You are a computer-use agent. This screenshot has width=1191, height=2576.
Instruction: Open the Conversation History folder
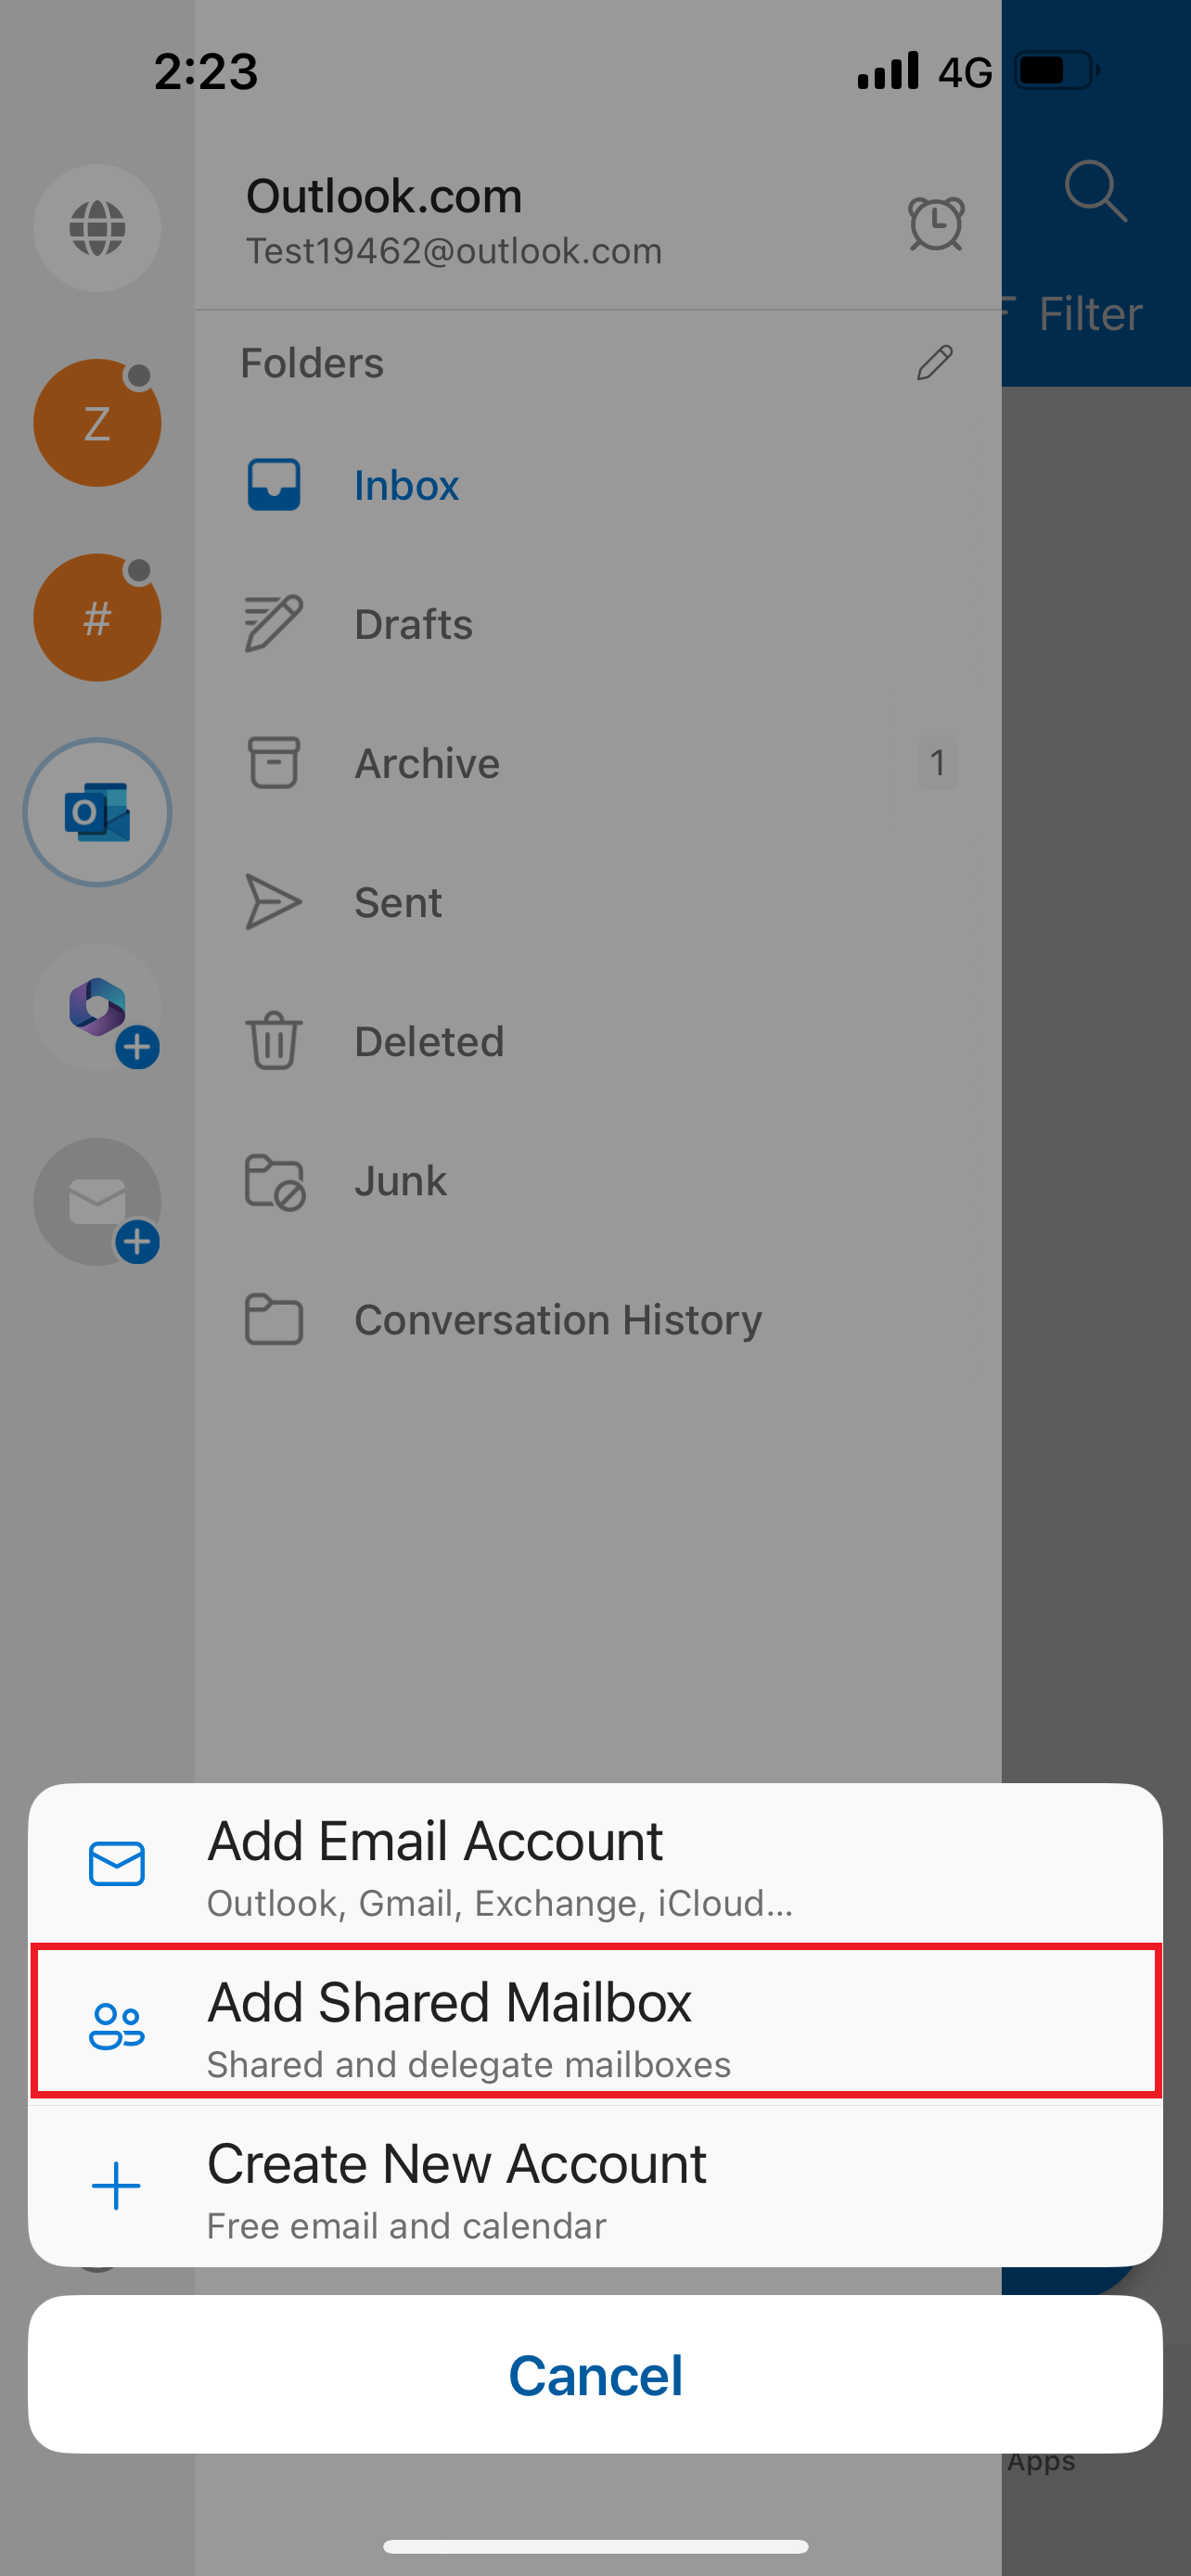[x=557, y=1320]
